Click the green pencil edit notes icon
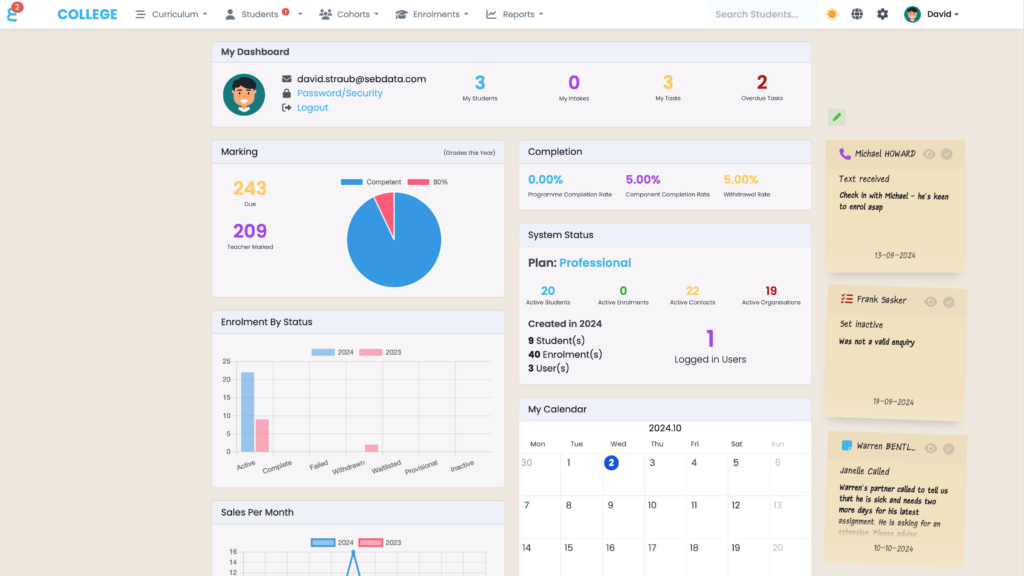1024x576 pixels. (837, 117)
